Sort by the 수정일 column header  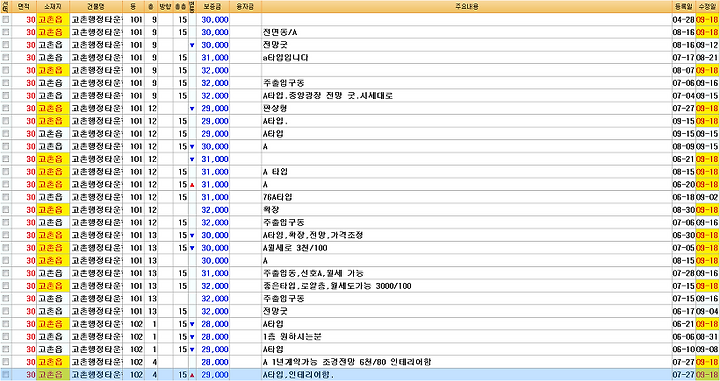tap(707, 6)
